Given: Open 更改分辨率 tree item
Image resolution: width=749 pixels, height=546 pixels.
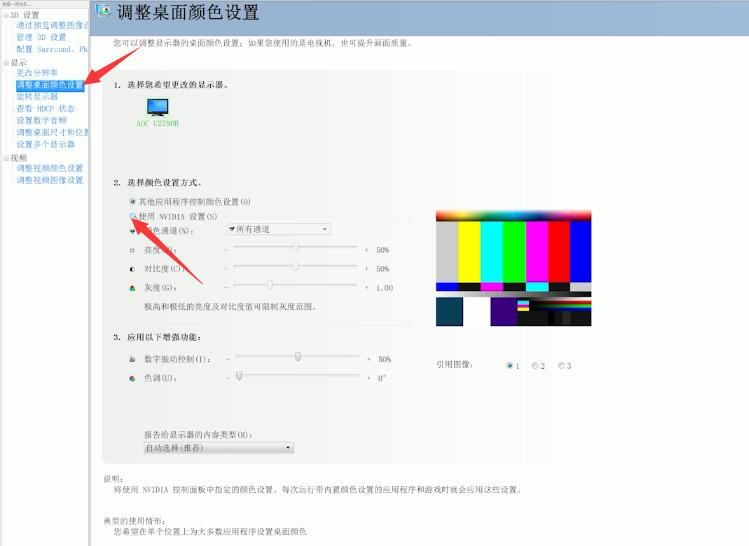Looking at the screenshot, I should click(x=37, y=73).
